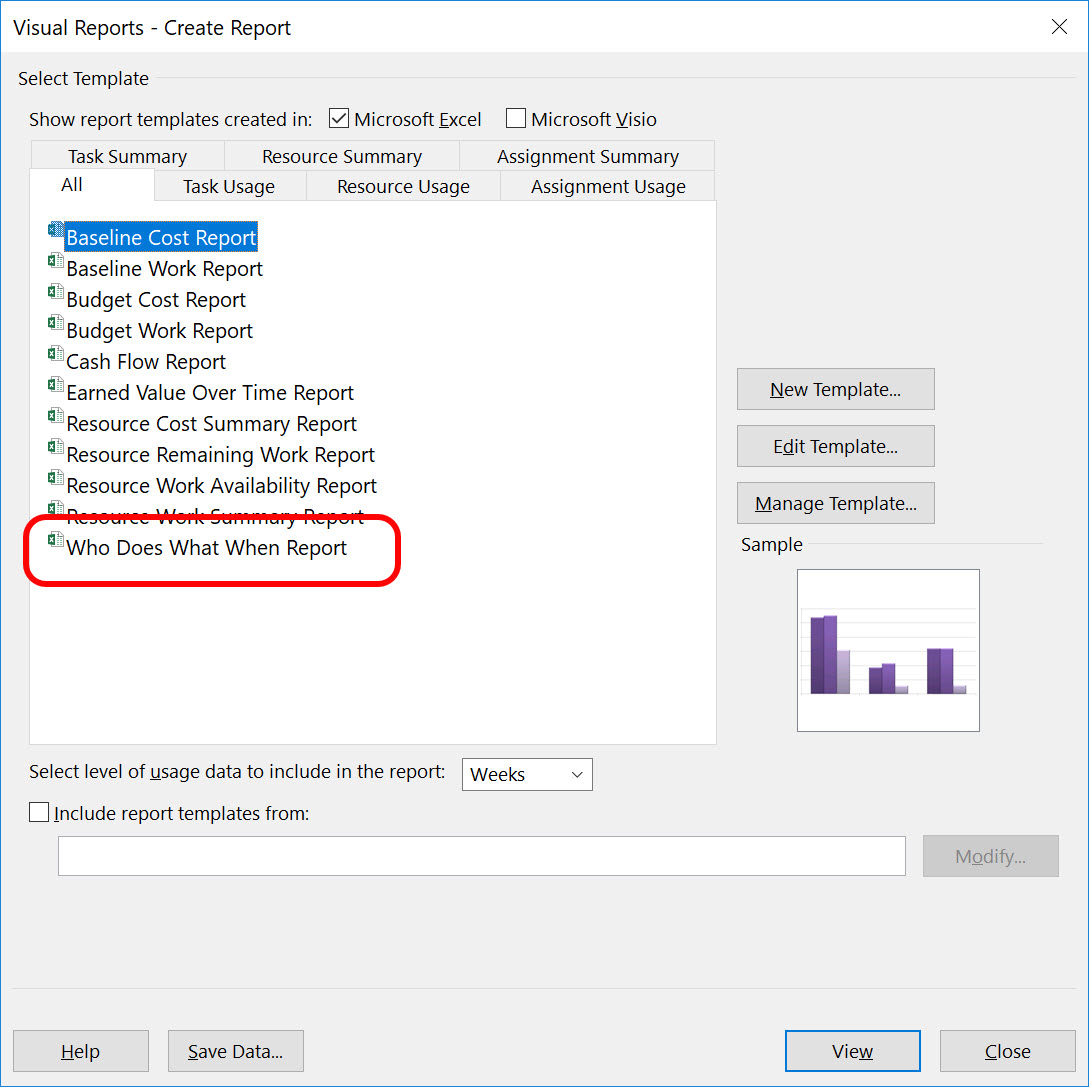Click the Sample chart preview thumbnail
Viewport: 1089px width, 1087px height.
(x=888, y=650)
